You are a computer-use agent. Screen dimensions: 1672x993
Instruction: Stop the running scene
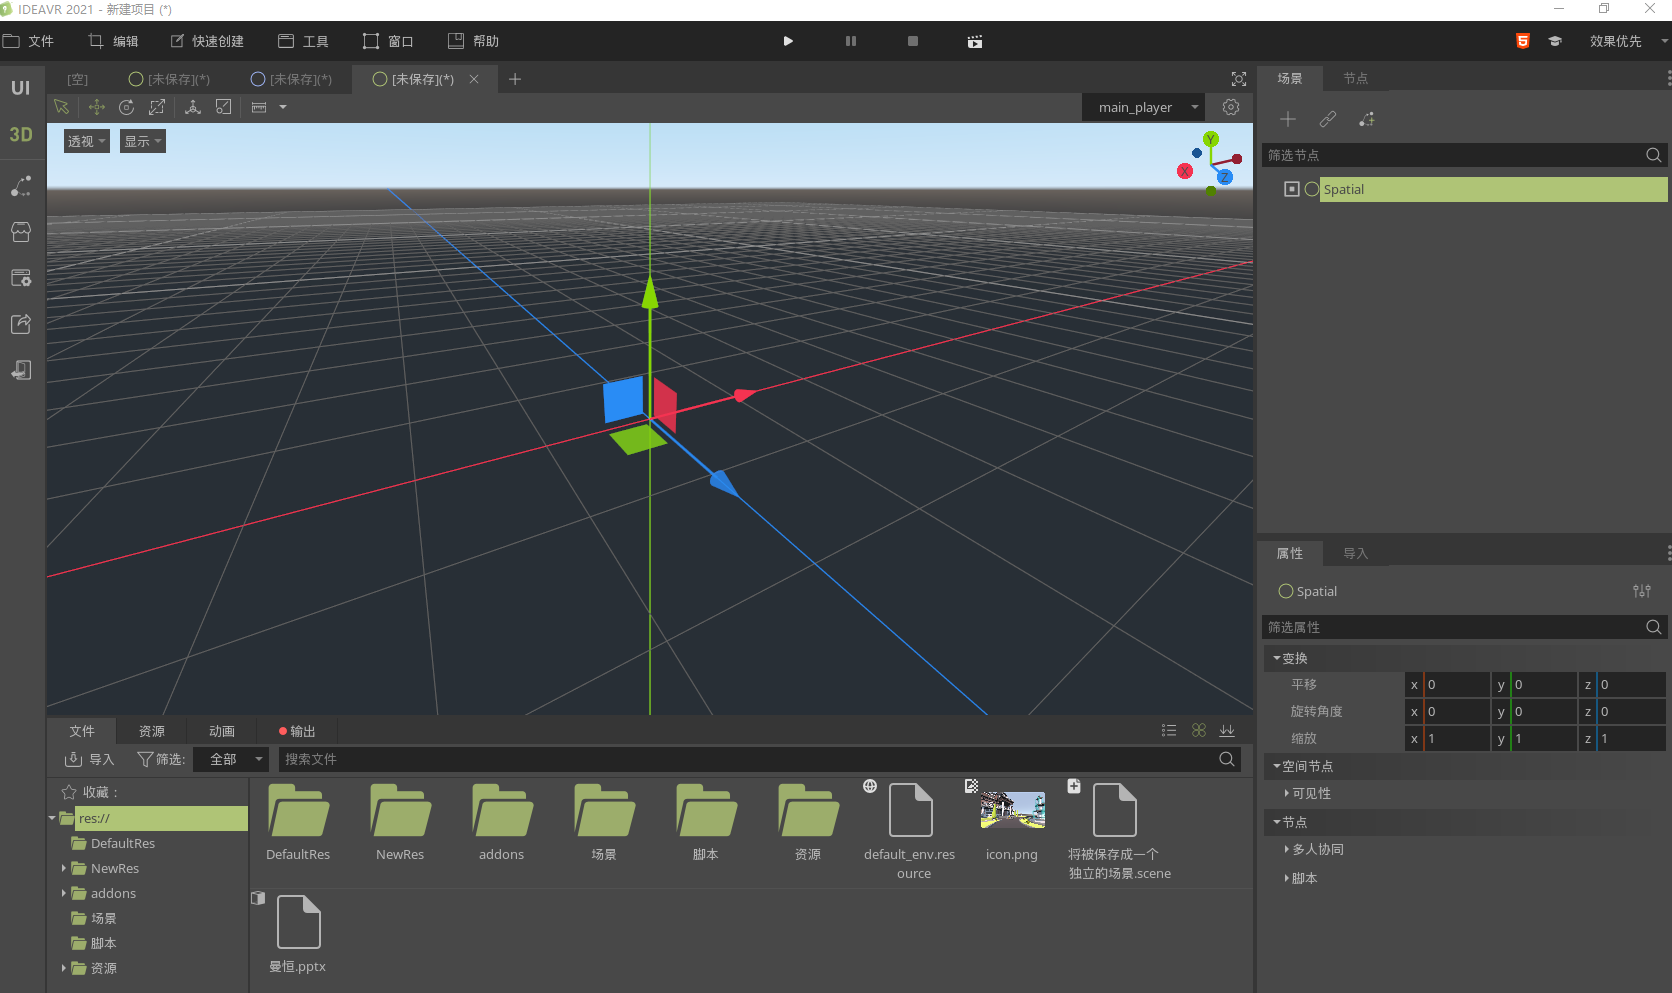[x=913, y=41]
